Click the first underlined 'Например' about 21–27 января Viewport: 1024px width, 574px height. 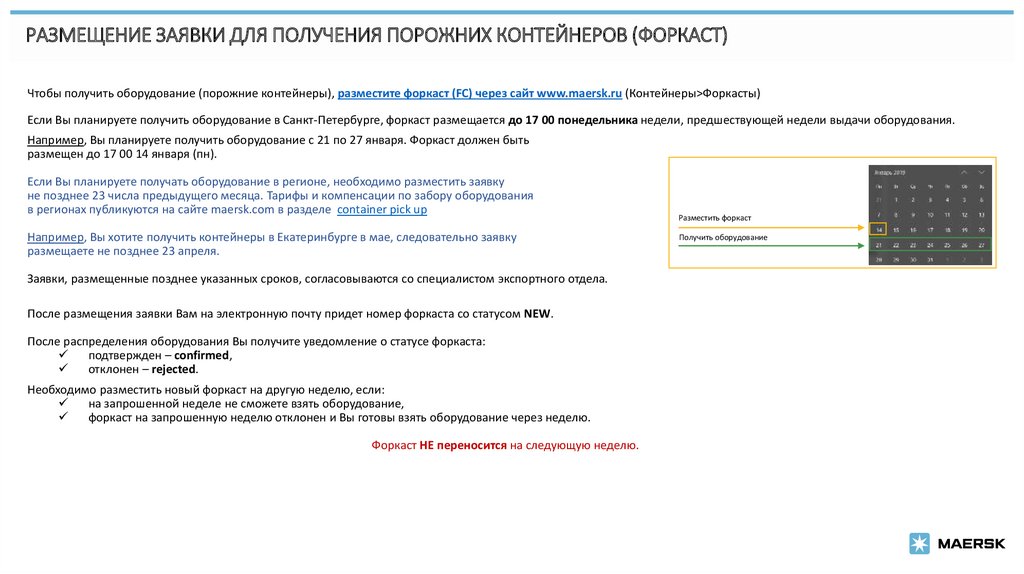coord(56,140)
